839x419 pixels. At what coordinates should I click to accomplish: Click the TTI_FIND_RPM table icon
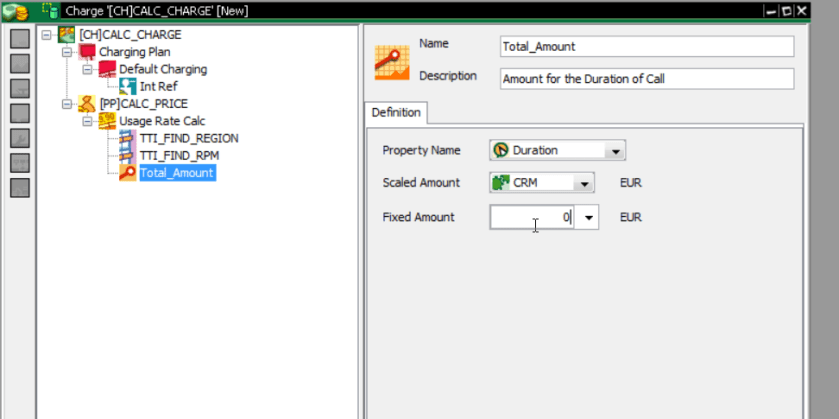[x=127, y=155]
